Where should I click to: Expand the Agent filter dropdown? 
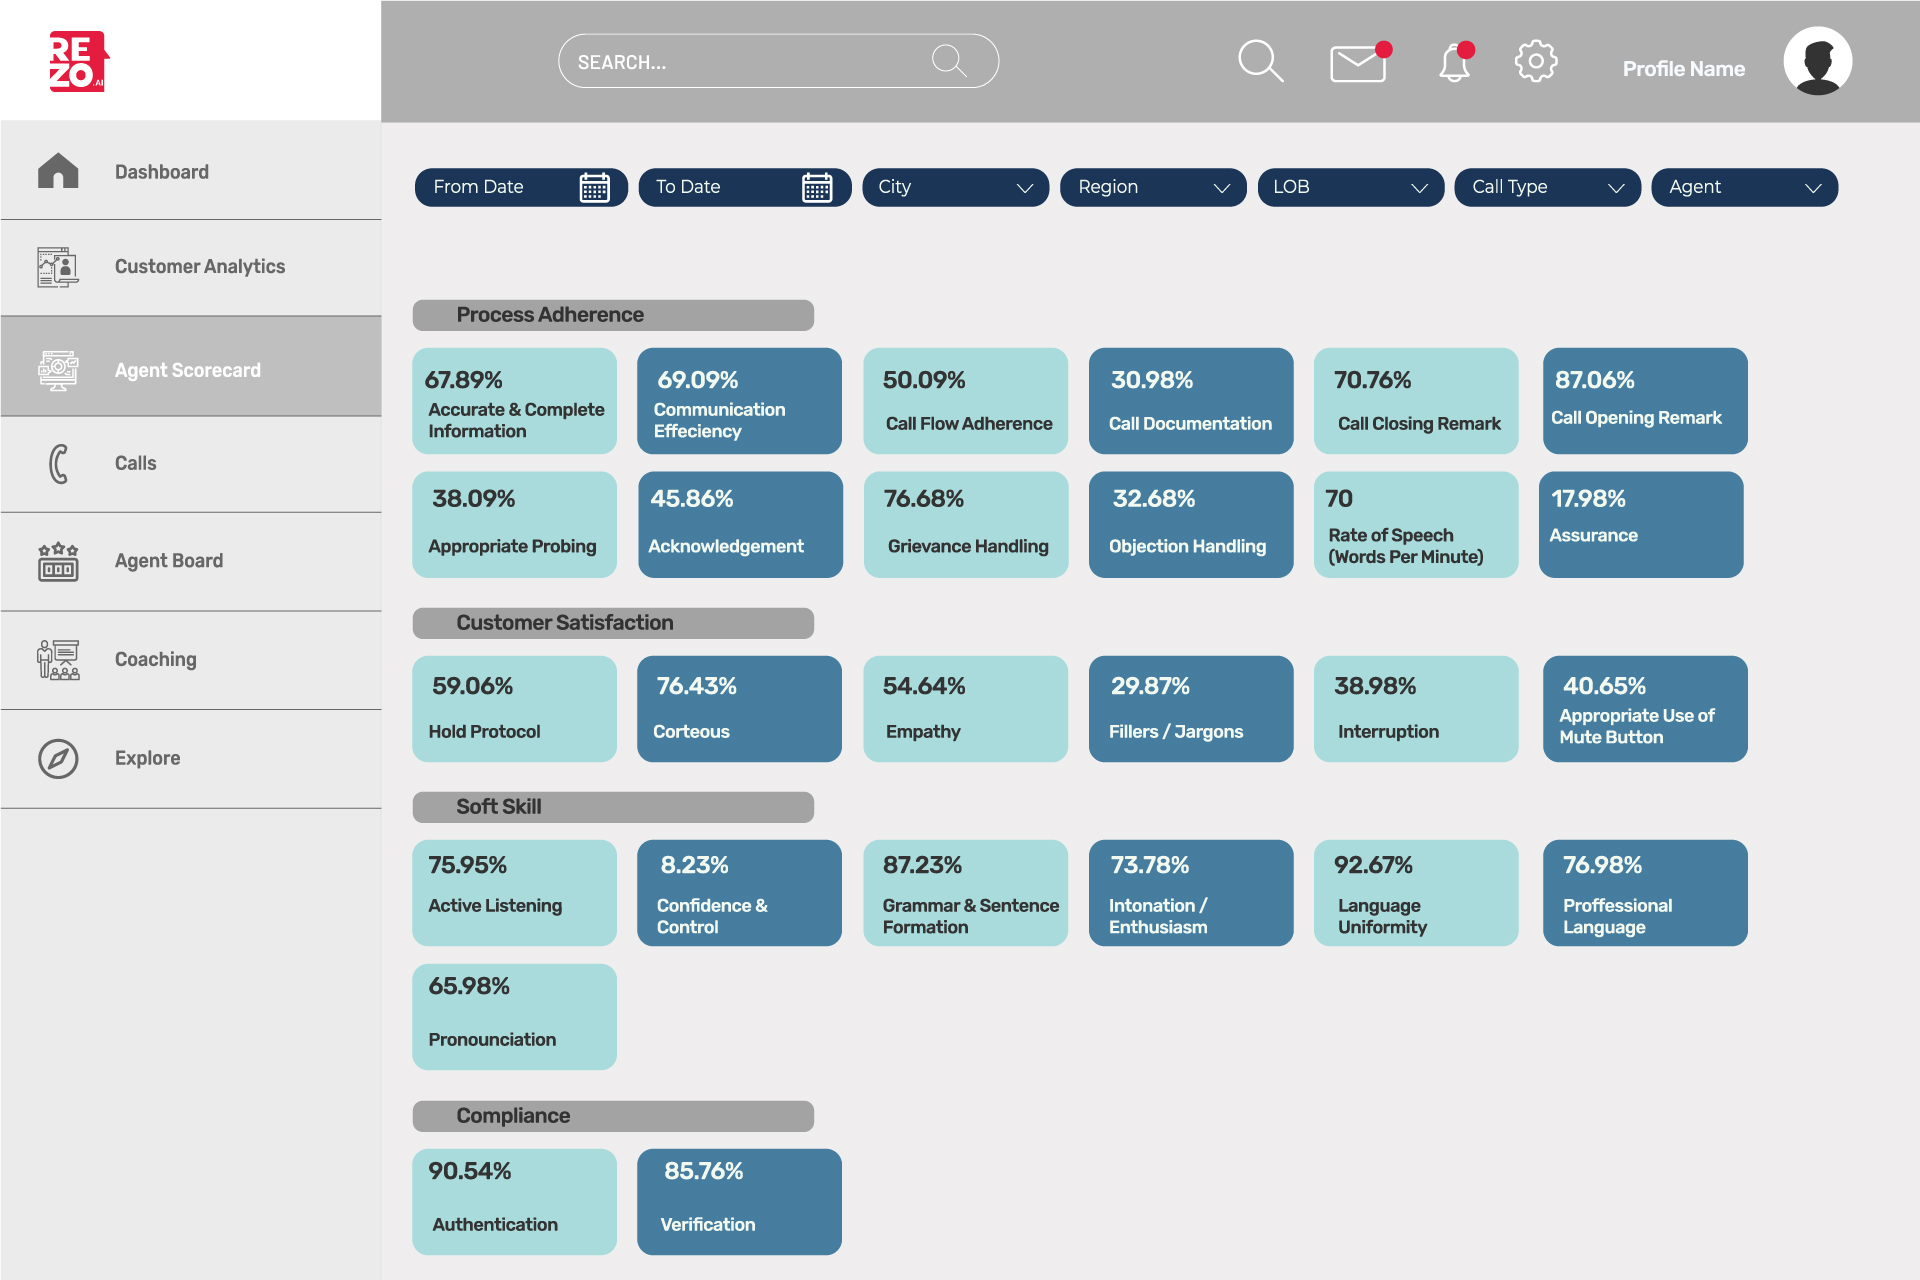pyautogui.click(x=1815, y=188)
